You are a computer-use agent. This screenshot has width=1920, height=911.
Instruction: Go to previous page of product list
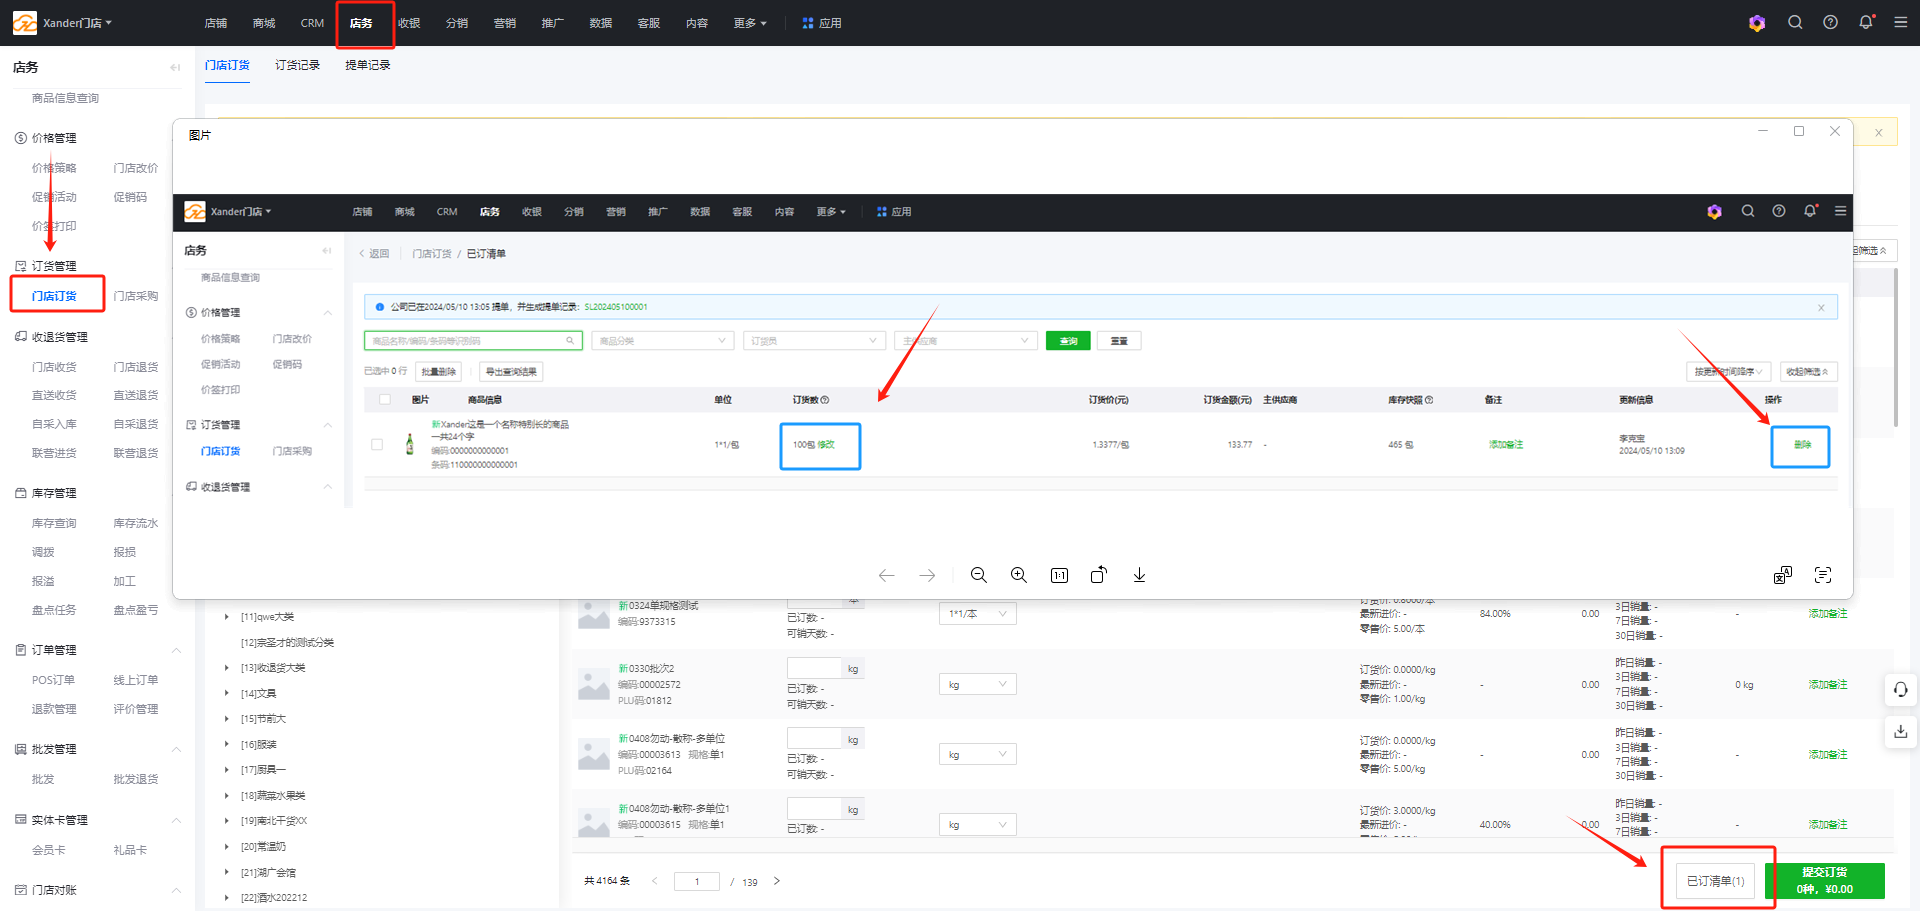[655, 881]
